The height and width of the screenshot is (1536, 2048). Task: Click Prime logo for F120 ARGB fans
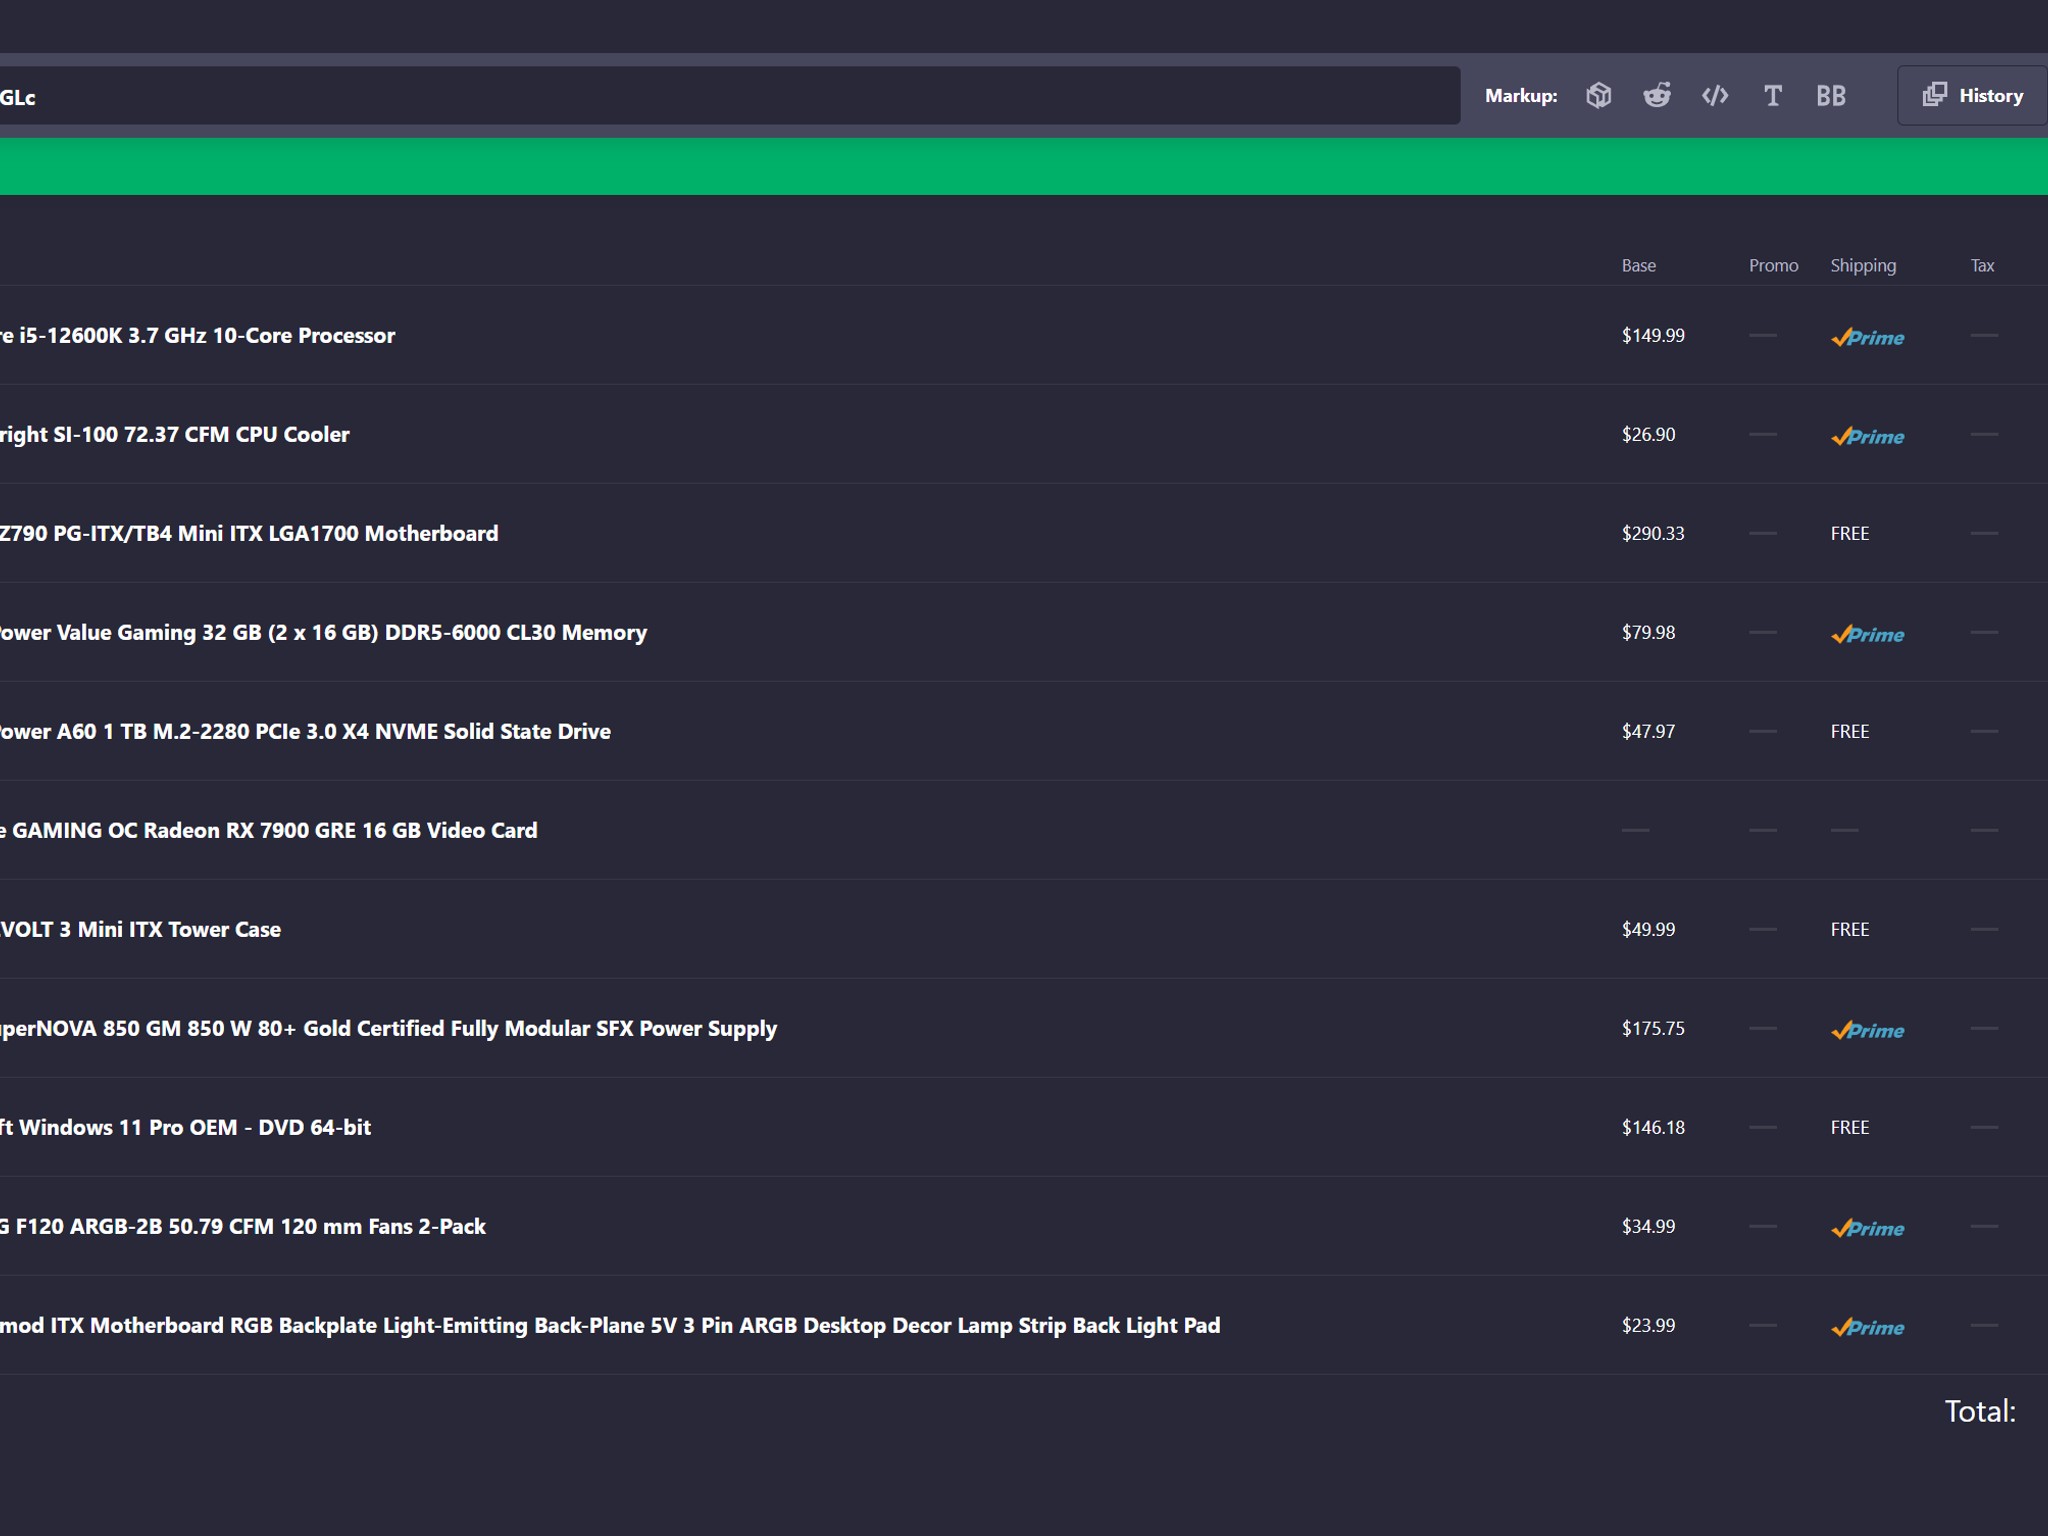[x=1867, y=1228]
